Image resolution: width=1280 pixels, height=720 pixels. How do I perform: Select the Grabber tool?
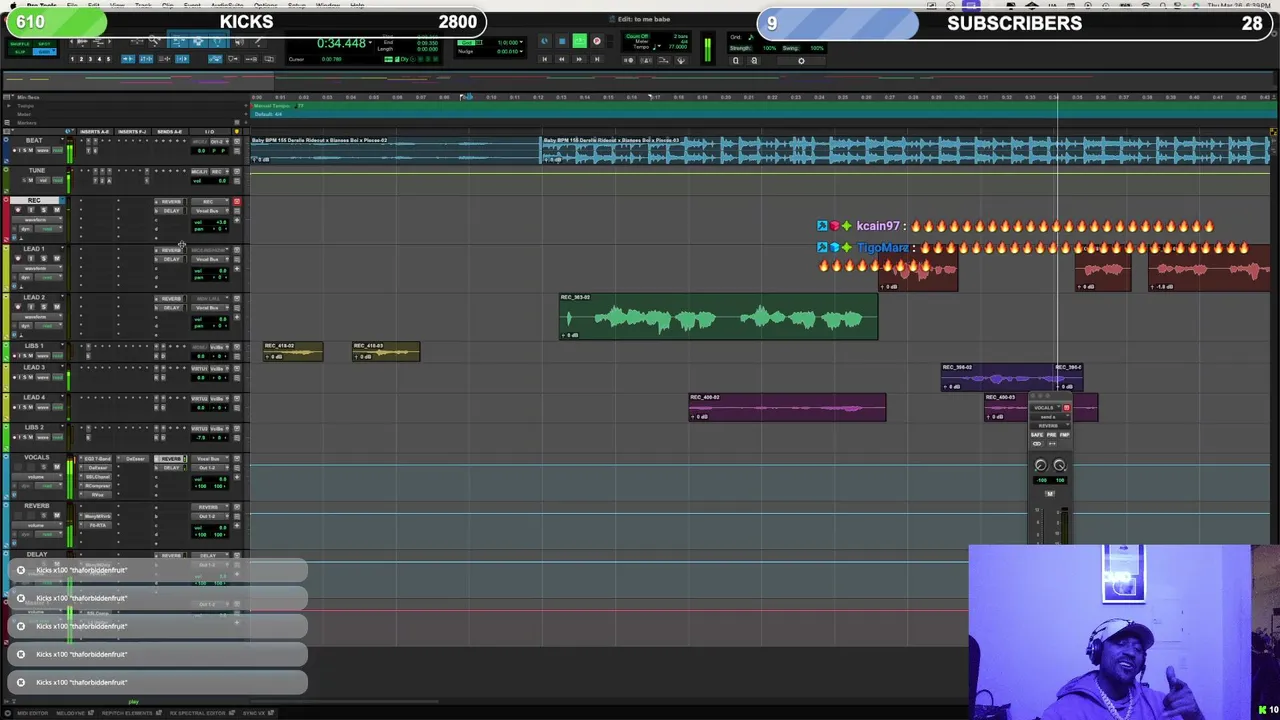[218, 42]
